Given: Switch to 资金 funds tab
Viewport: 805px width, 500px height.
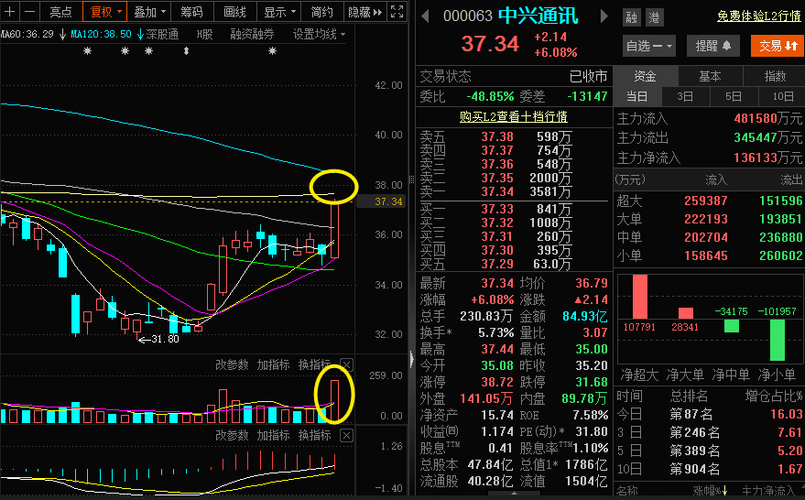Looking at the screenshot, I should click(645, 76).
